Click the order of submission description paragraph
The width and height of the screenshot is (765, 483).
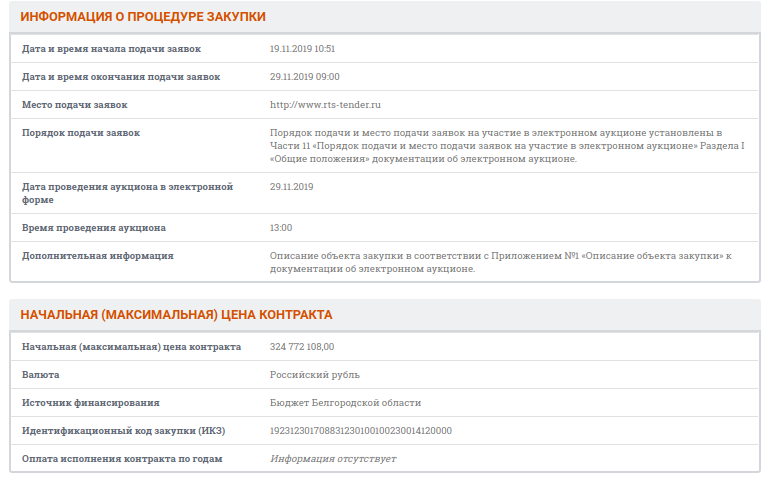508,146
